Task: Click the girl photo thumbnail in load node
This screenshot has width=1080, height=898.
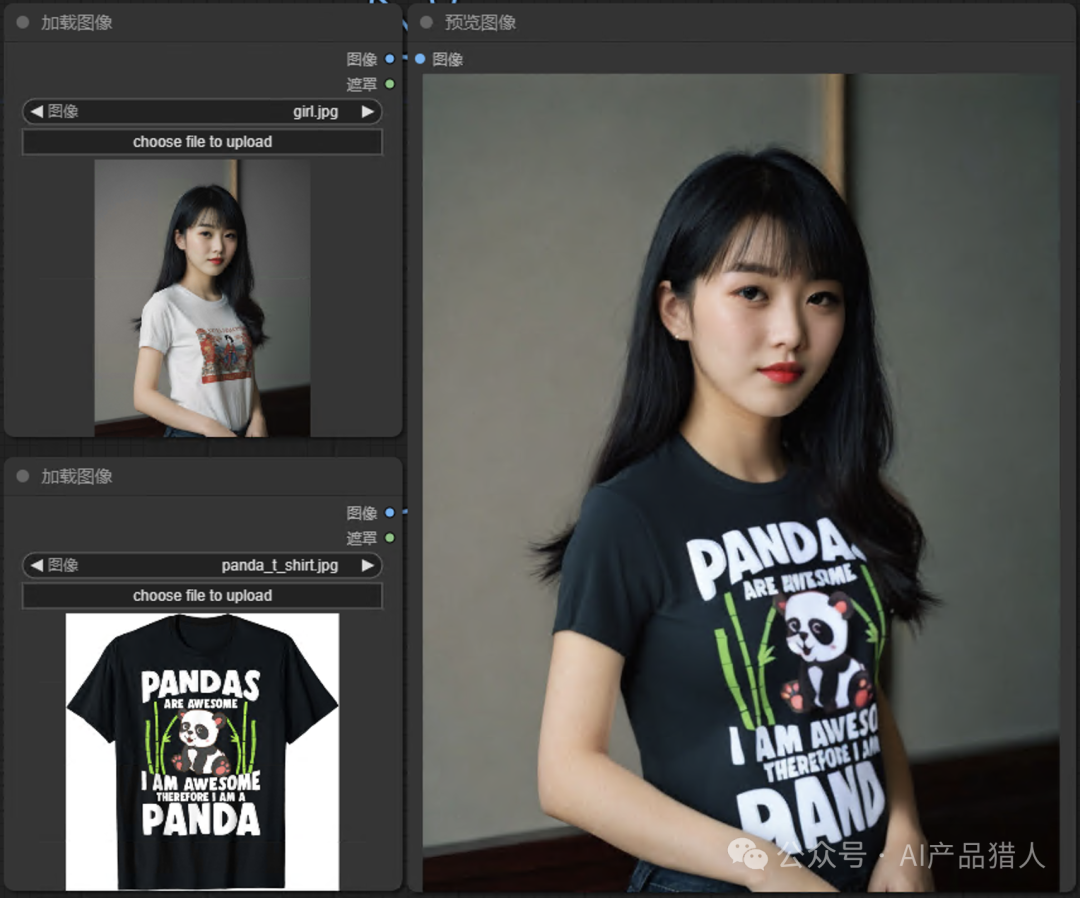Action: click(202, 298)
